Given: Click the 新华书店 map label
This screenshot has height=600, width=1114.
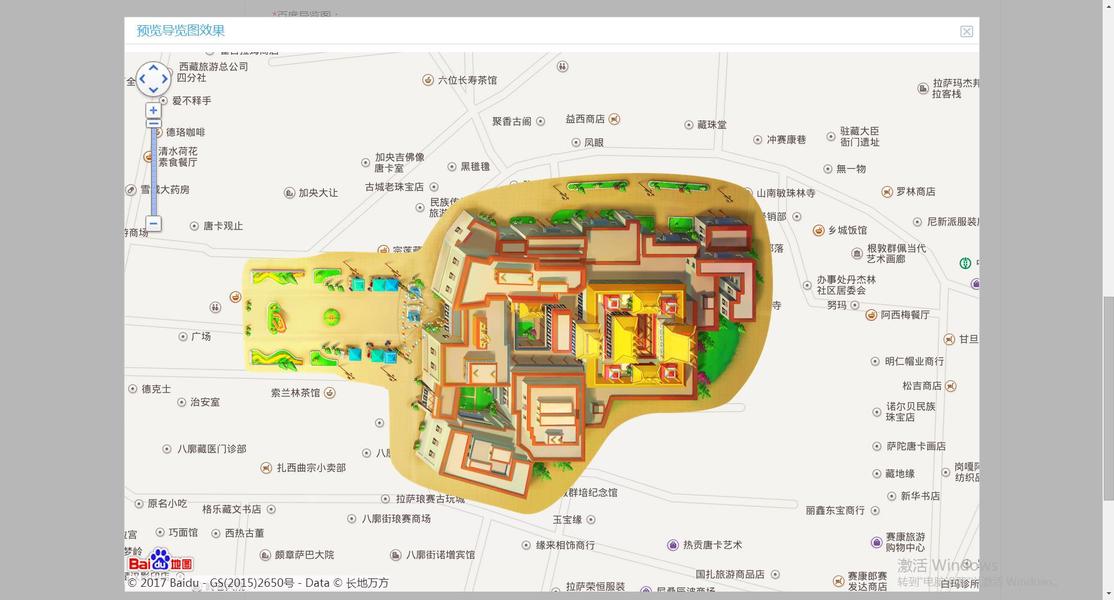Looking at the screenshot, I should click(x=920, y=496).
